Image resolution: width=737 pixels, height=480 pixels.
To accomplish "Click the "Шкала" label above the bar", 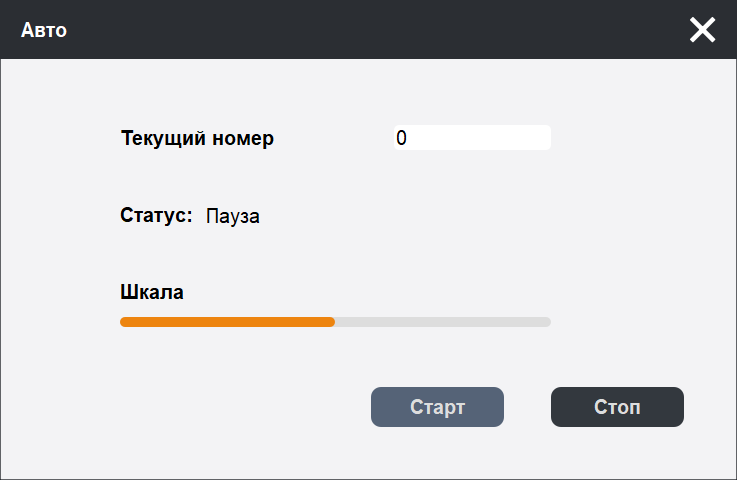I will click(152, 293).
